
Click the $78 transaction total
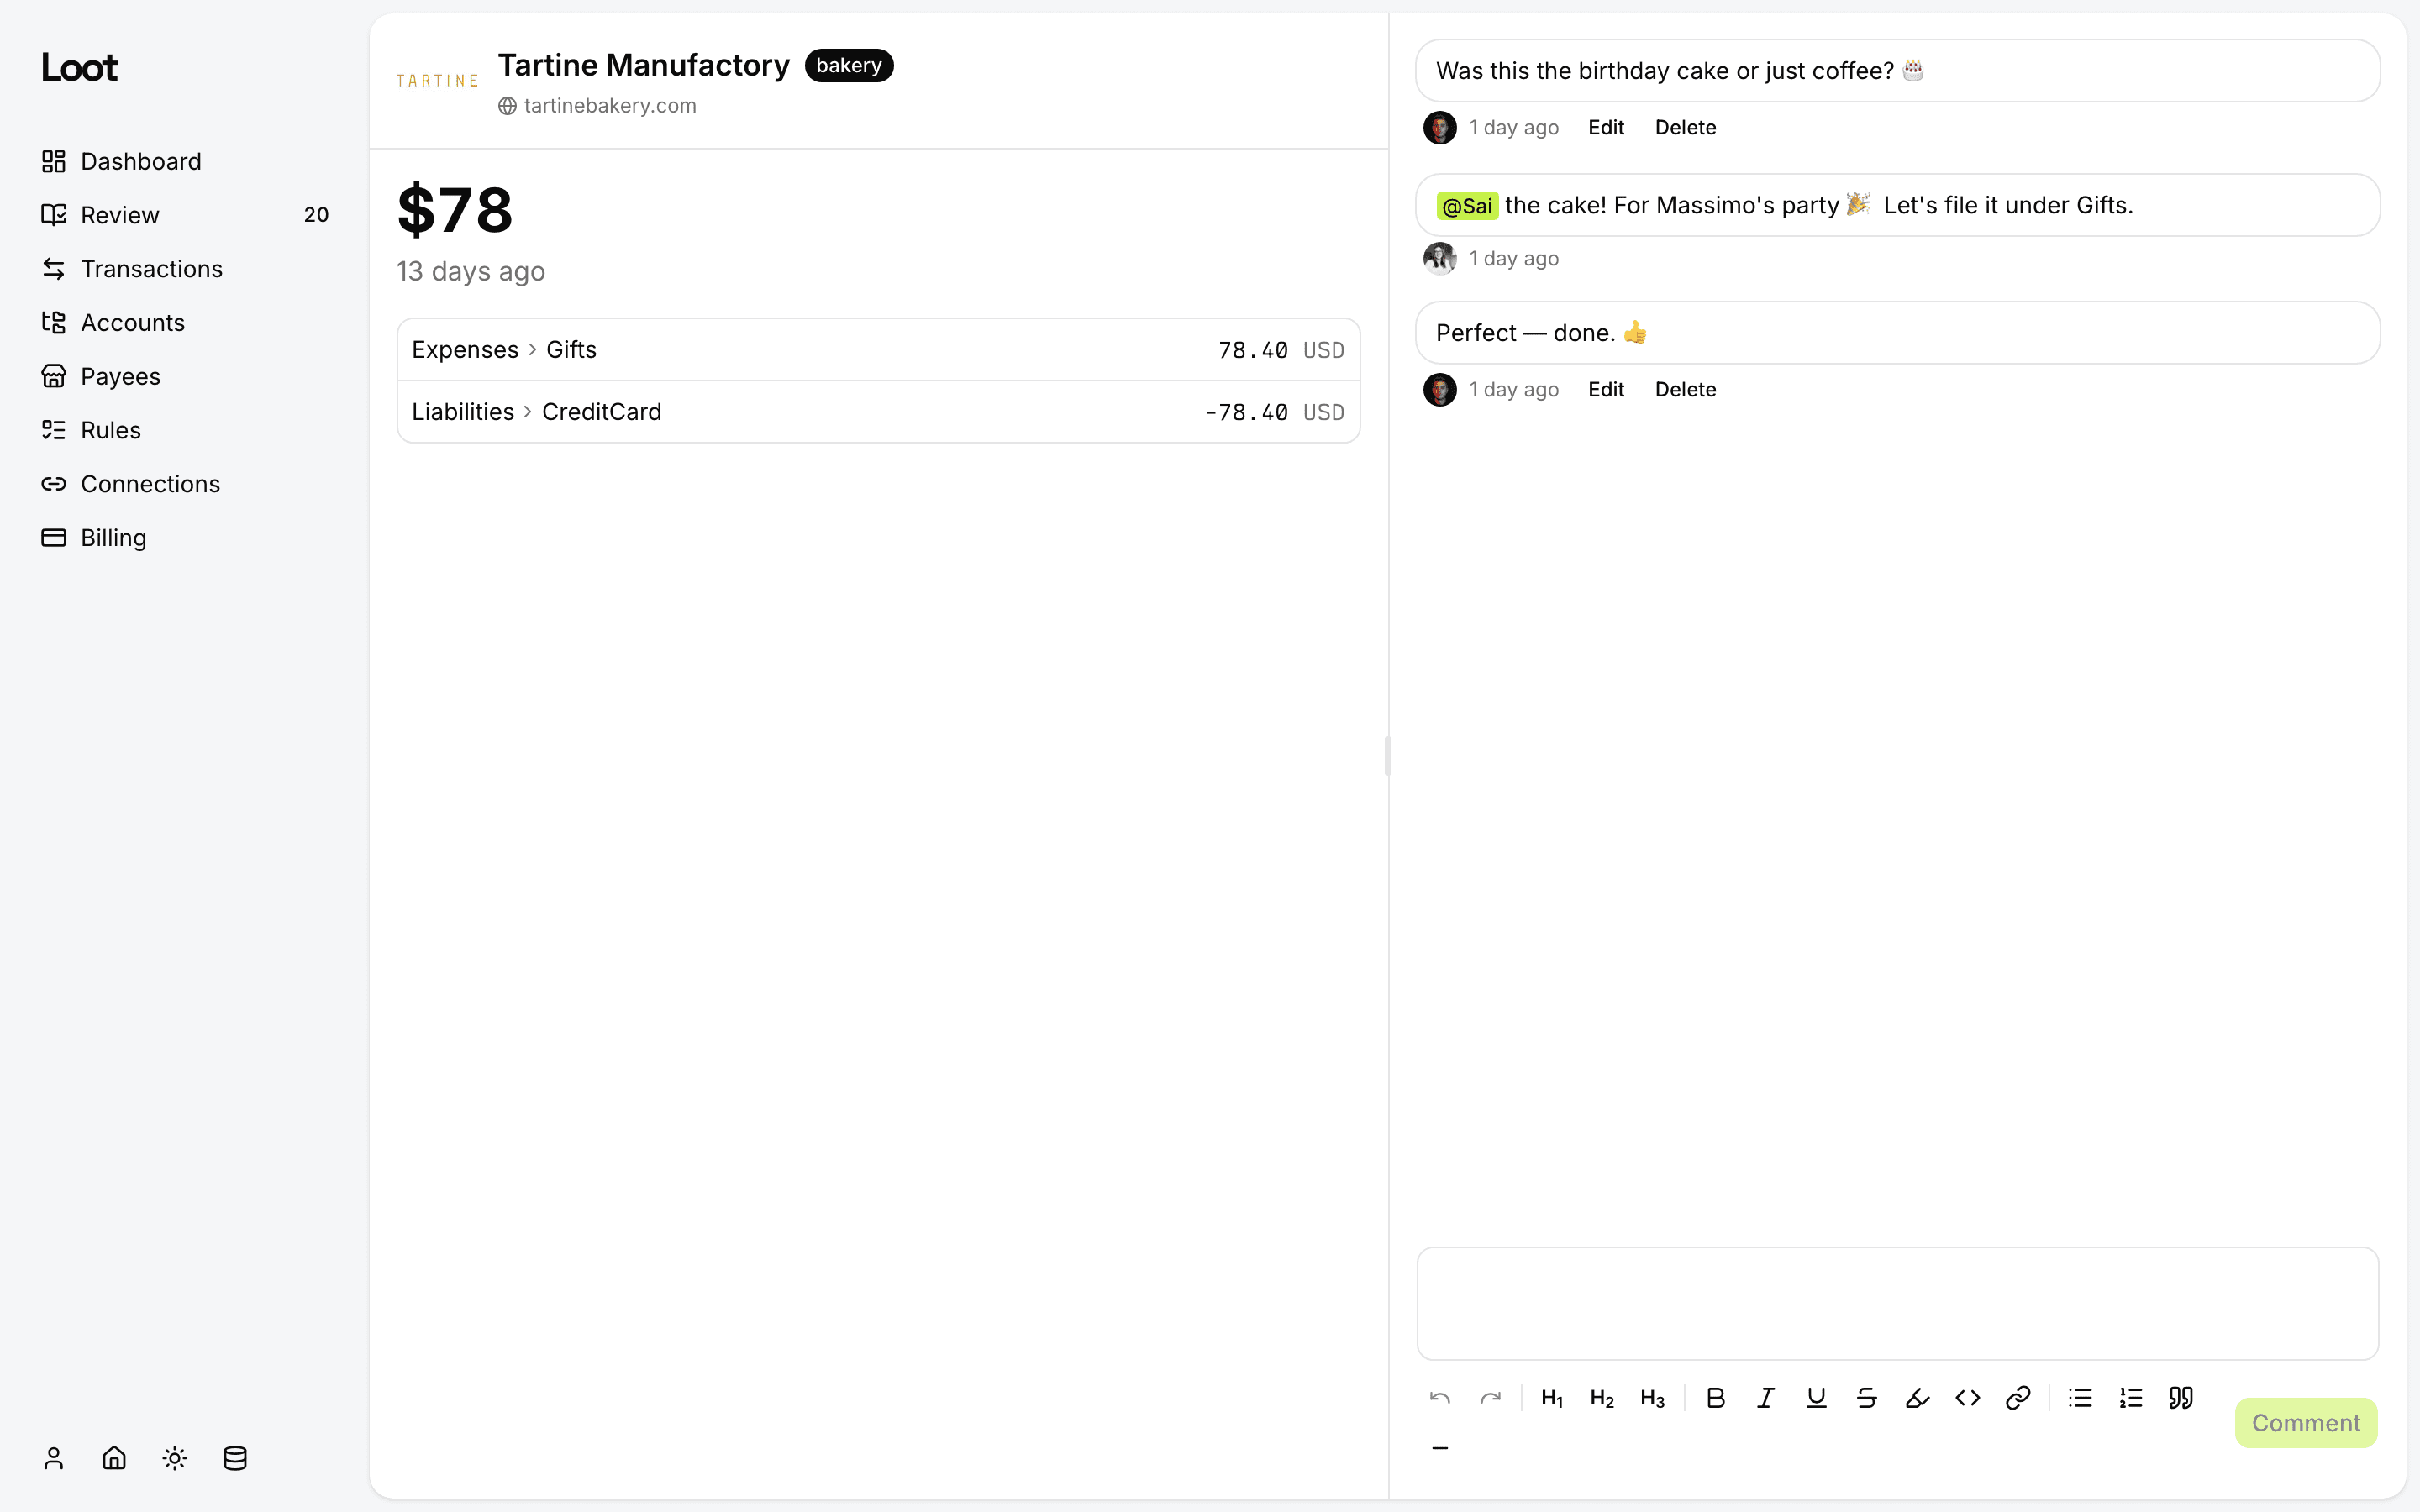coord(455,210)
